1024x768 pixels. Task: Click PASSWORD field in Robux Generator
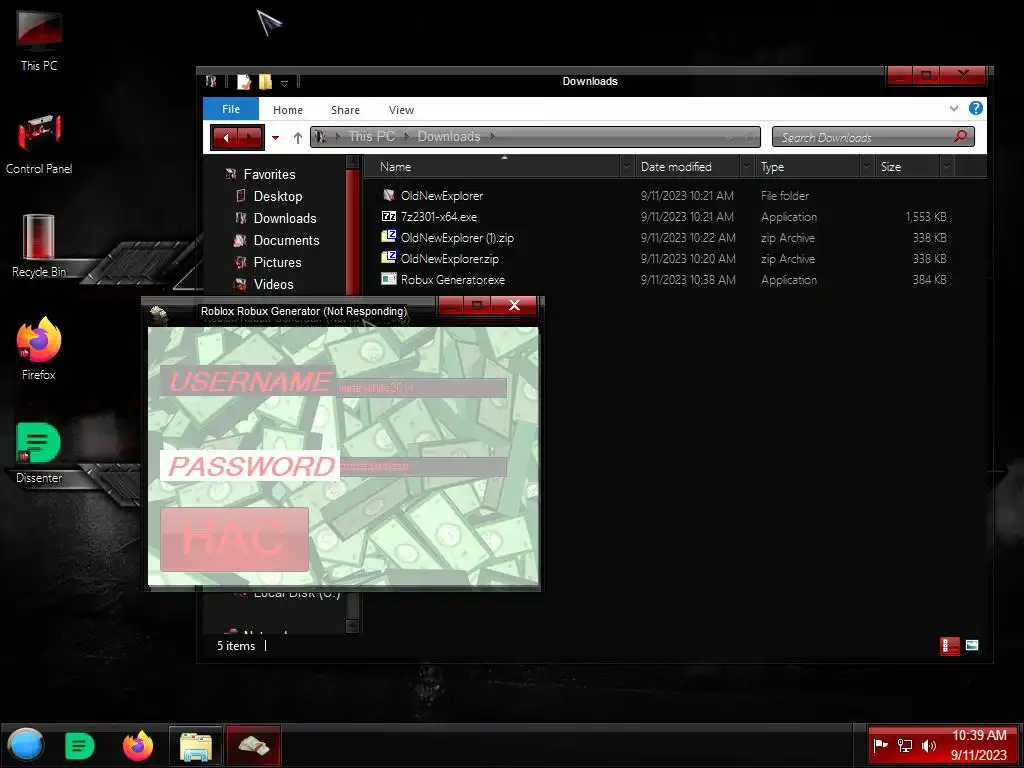coord(423,466)
